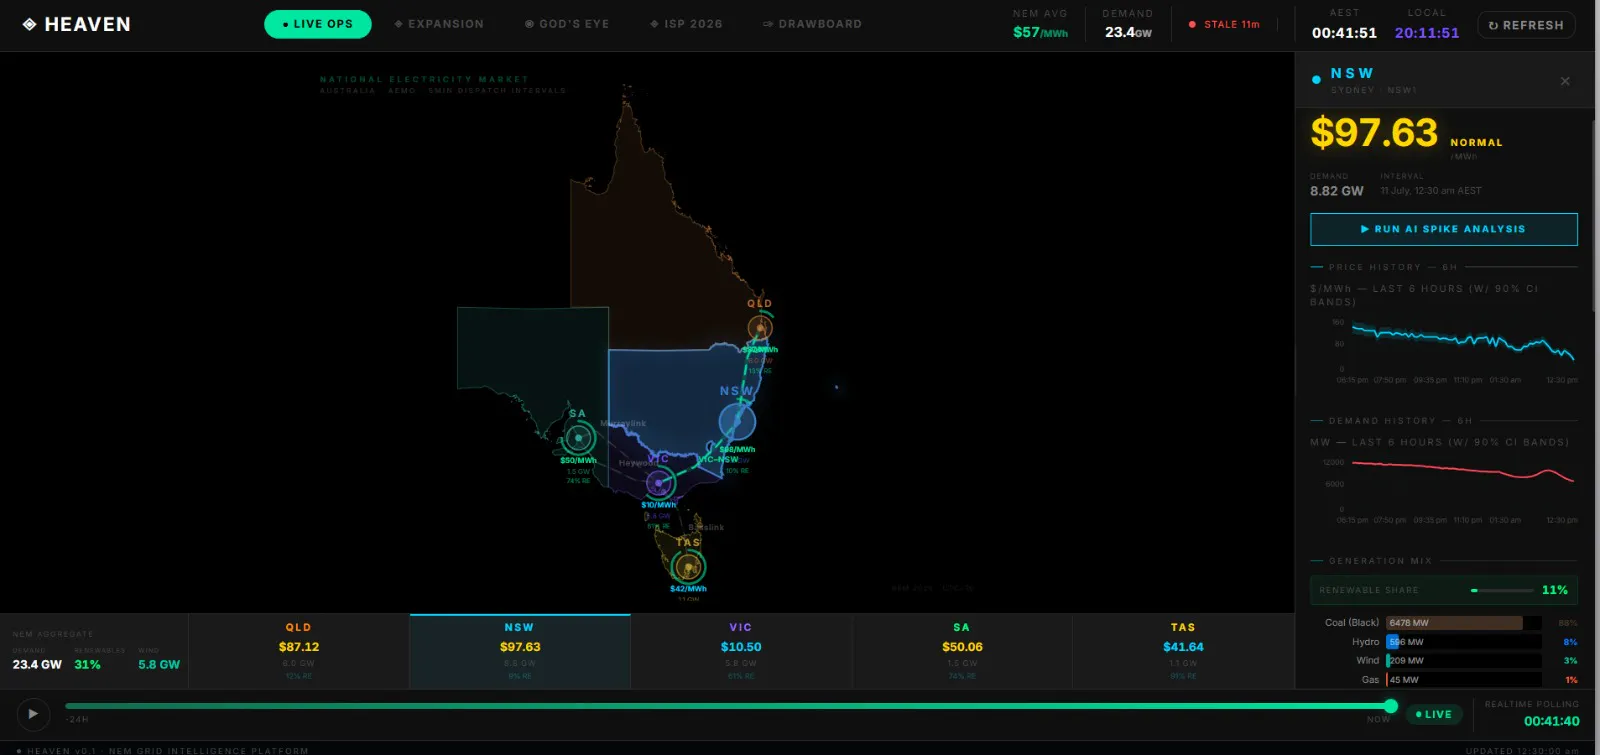Open the GOD'S EYE tab
The width and height of the screenshot is (1600, 755).
[567, 24]
